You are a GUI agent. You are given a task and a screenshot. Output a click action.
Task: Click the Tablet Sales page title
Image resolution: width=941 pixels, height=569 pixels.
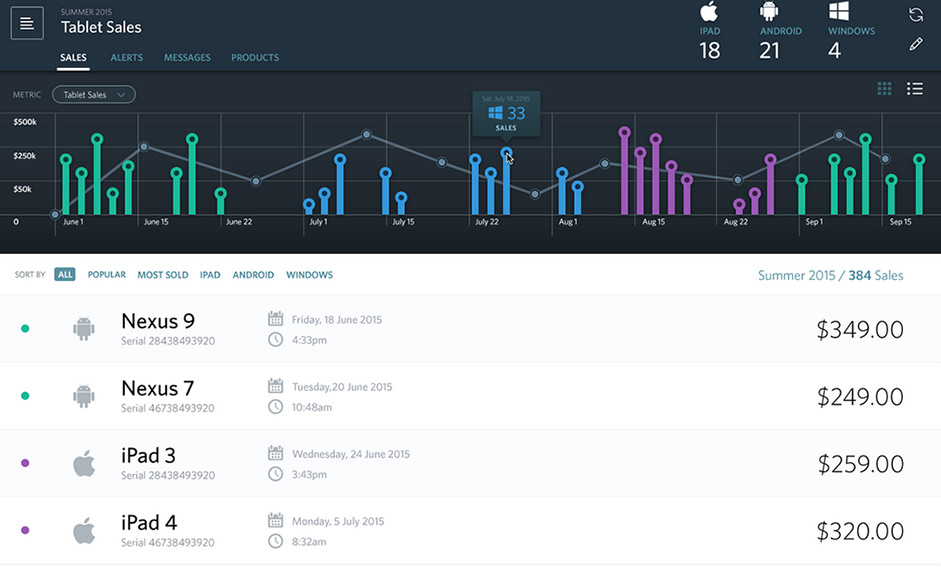point(101,27)
